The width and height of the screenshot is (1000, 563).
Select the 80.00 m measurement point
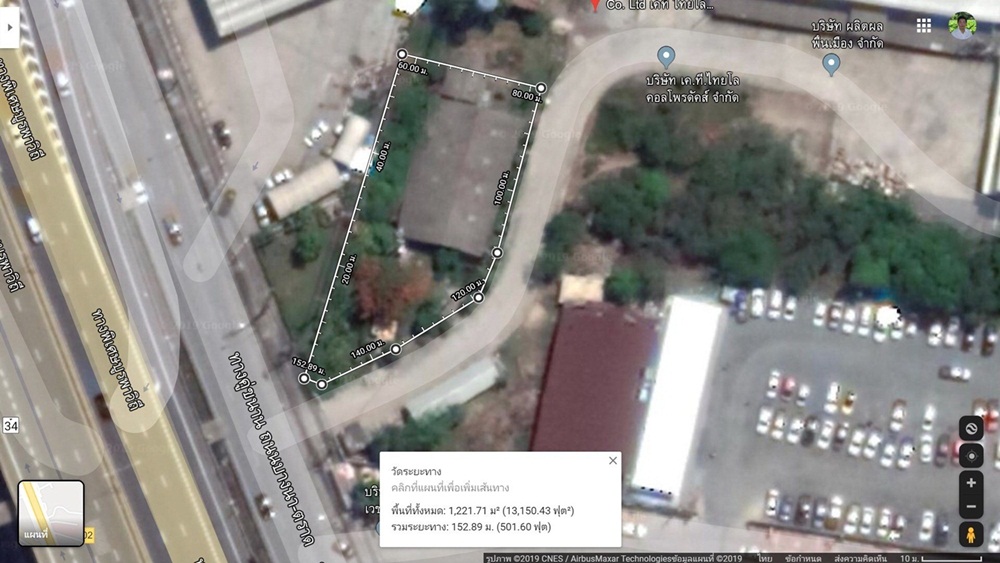[541, 87]
